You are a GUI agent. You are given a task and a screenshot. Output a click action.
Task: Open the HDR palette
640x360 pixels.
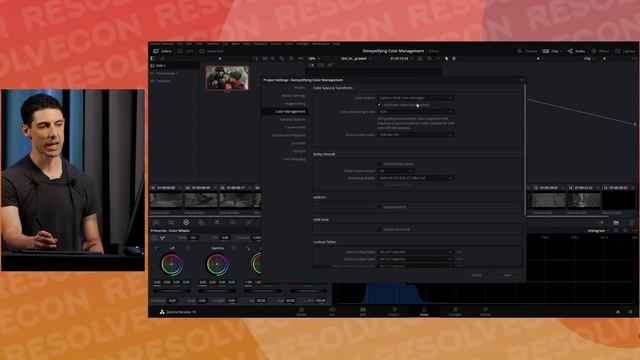(202, 222)
